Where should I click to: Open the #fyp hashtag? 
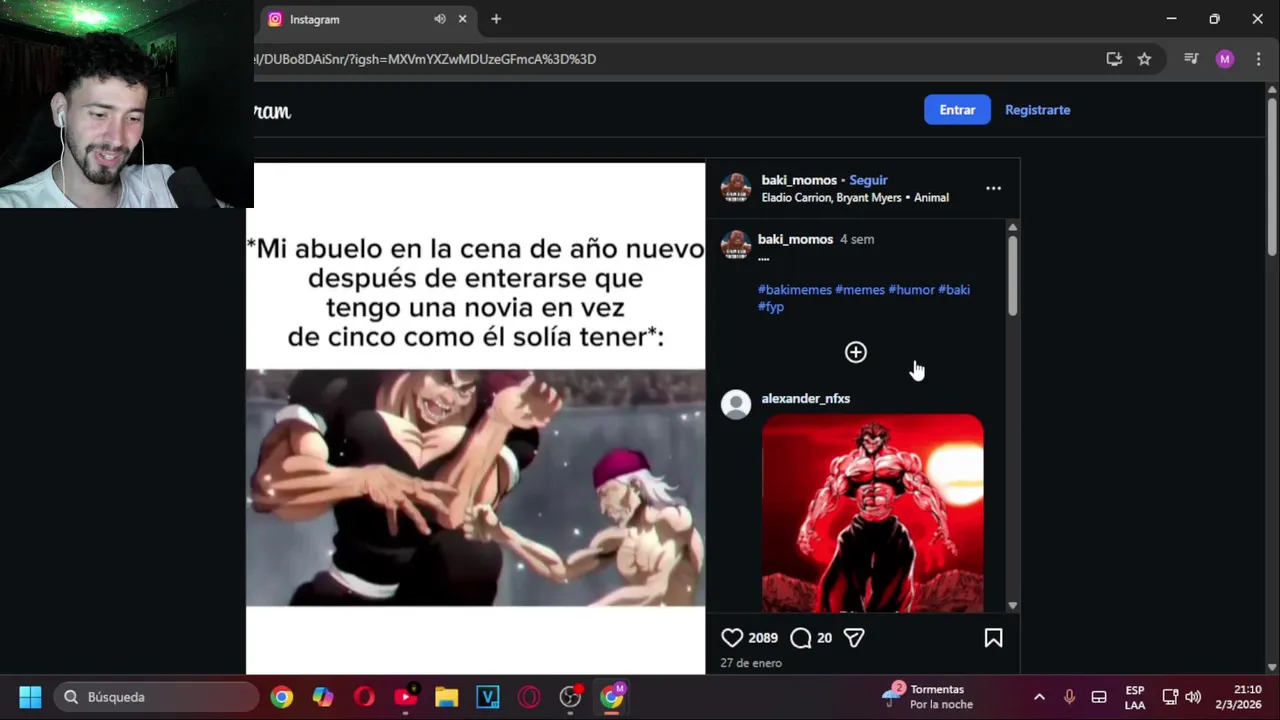point(771,307)
